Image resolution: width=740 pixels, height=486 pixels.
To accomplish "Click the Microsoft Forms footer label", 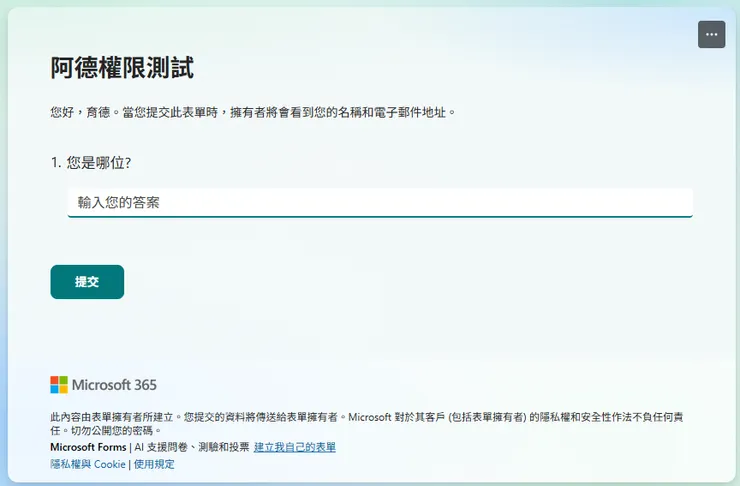I will point(88,447).
